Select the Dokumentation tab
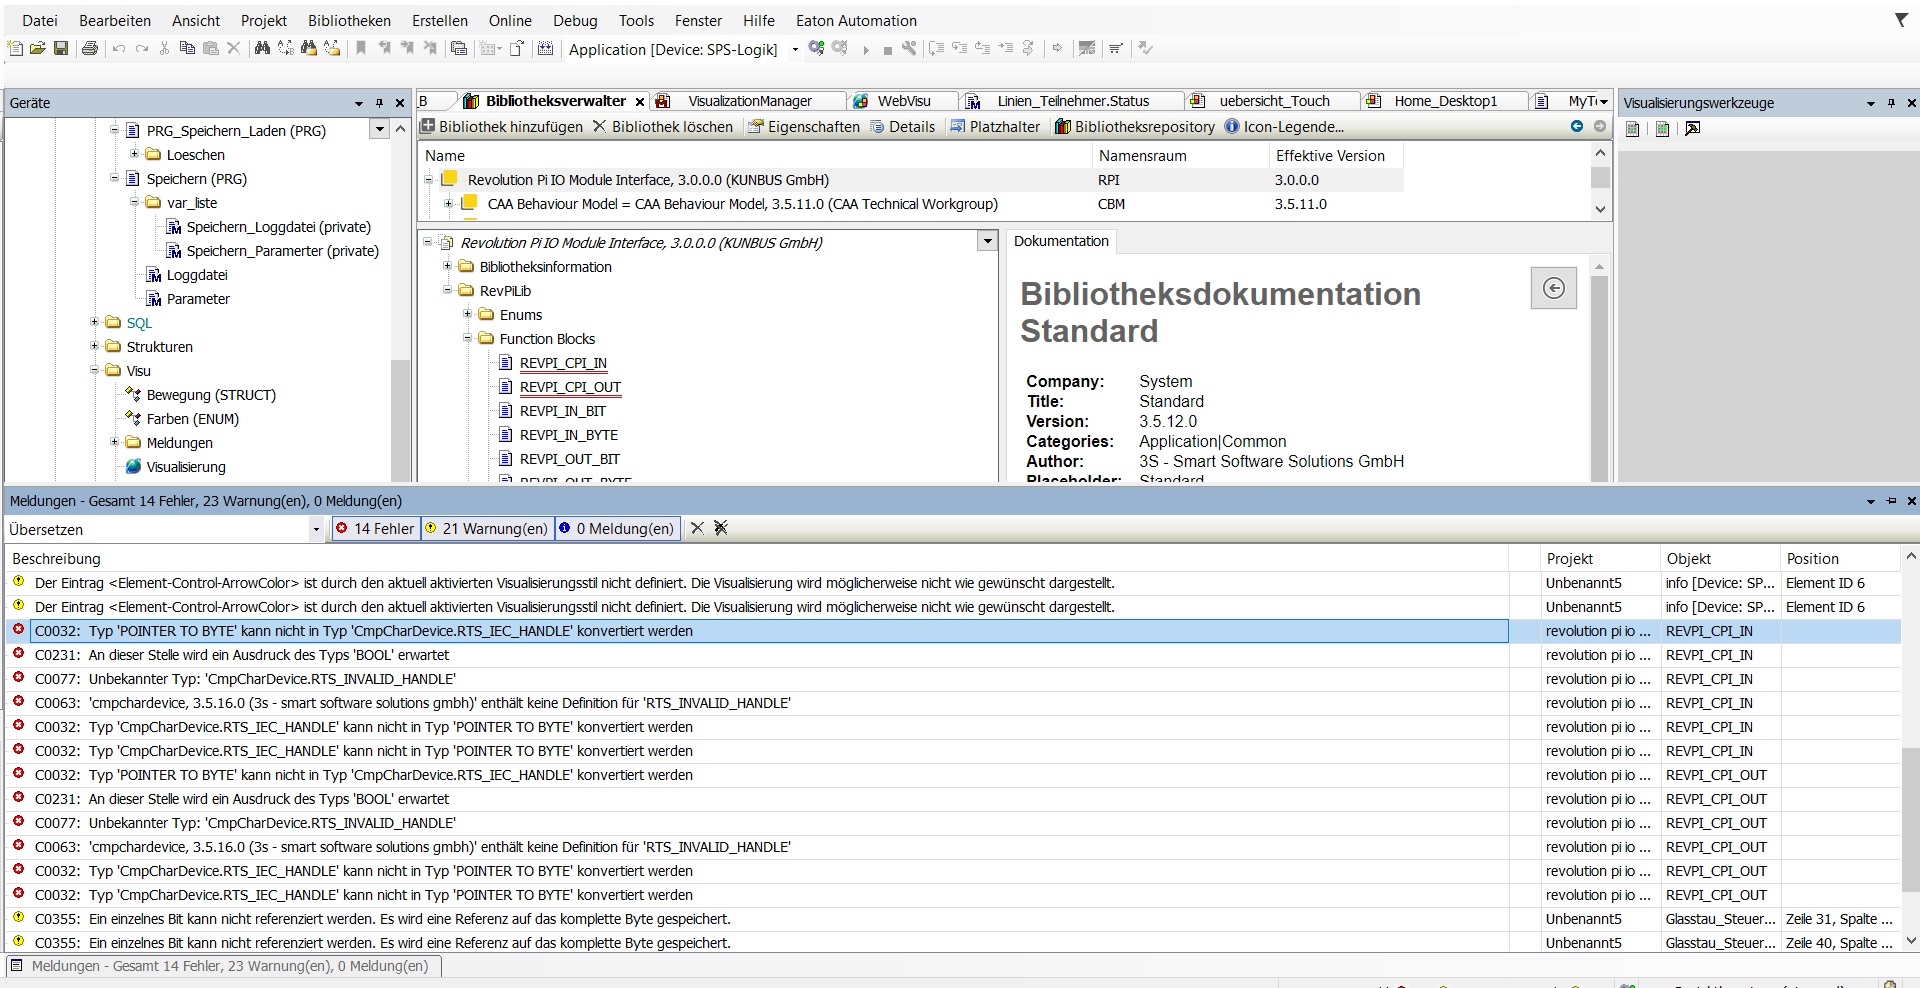The width and height of the screenshot is (1920, 988). [1061, 241]
